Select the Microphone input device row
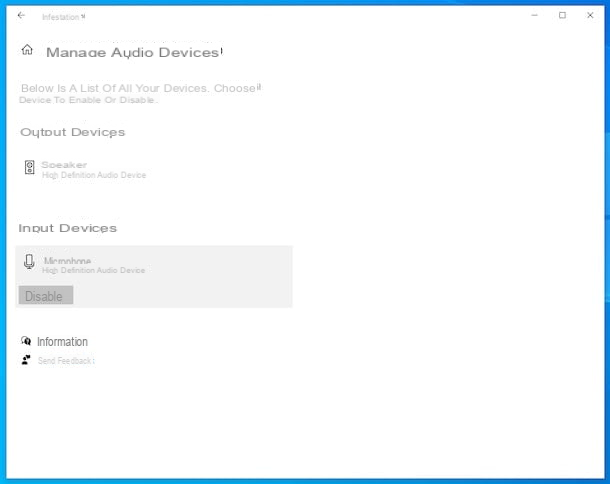 point(154,277)
